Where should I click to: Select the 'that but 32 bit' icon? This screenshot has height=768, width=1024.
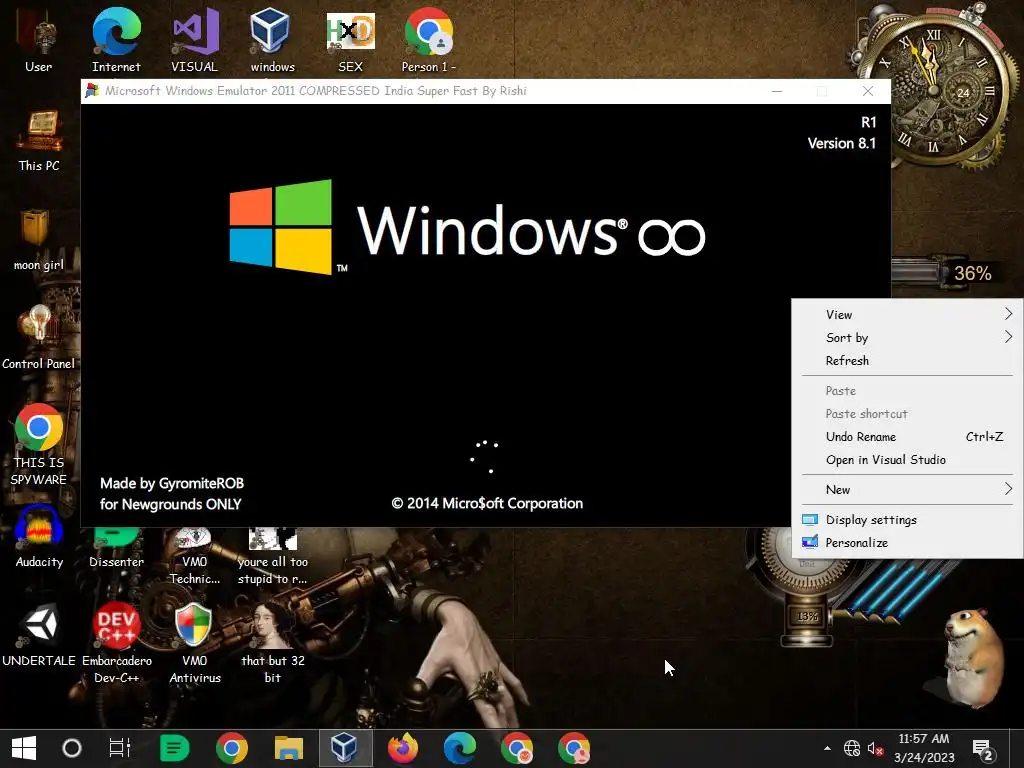(272, 644)
